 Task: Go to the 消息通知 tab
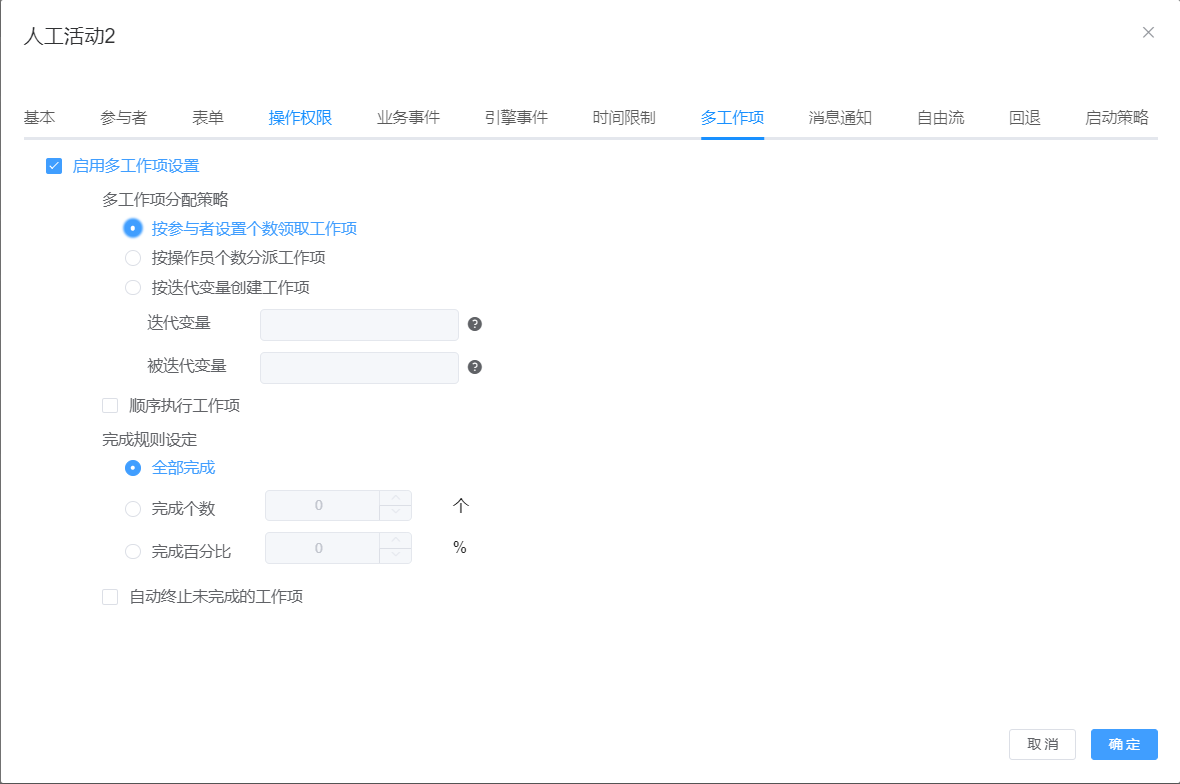840,118
